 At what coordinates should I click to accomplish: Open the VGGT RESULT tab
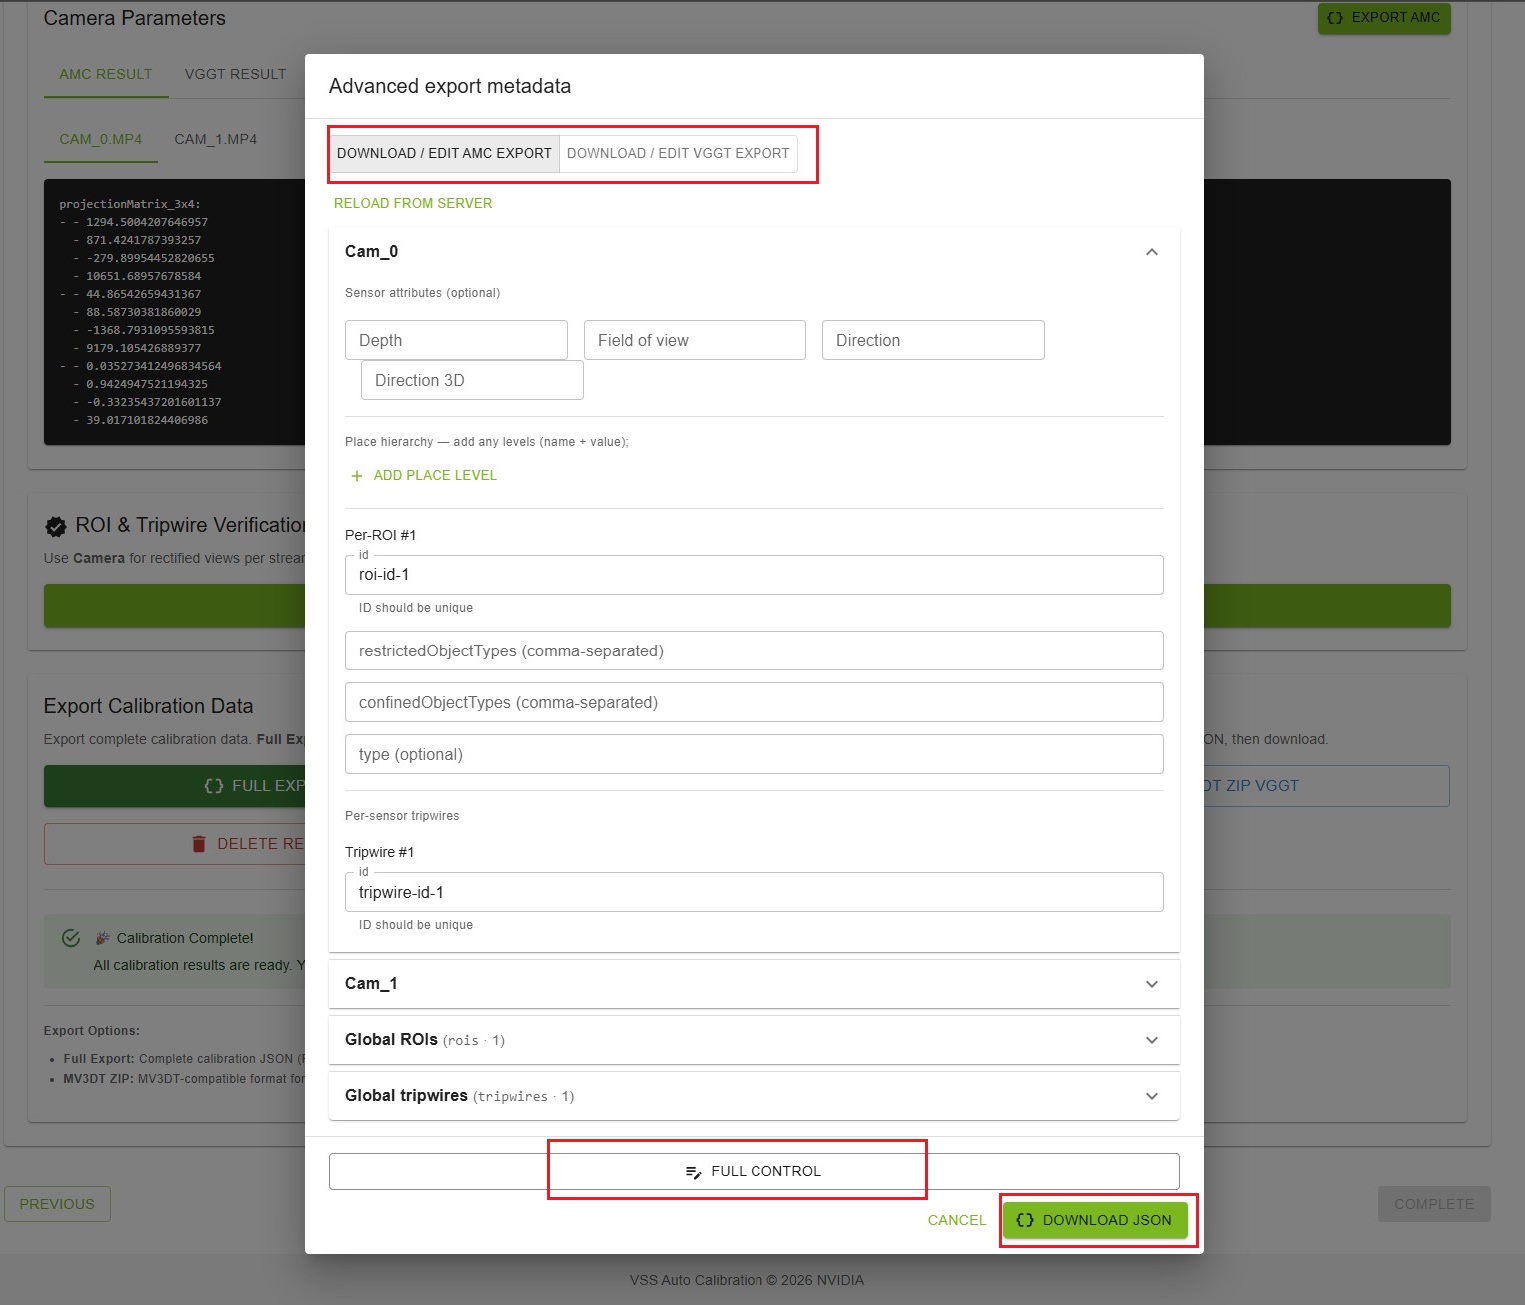235,74
